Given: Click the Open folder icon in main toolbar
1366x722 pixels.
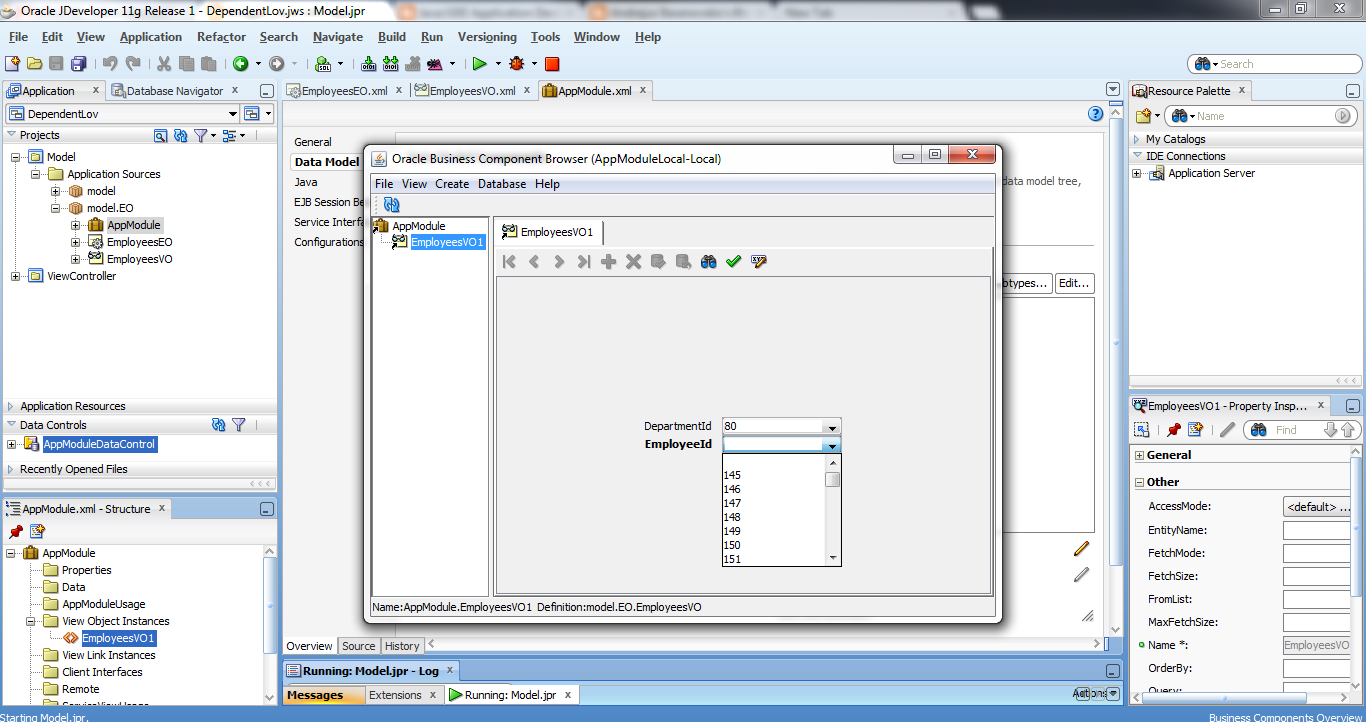Looking at the screenshot, I should click(x=35, y=63).
